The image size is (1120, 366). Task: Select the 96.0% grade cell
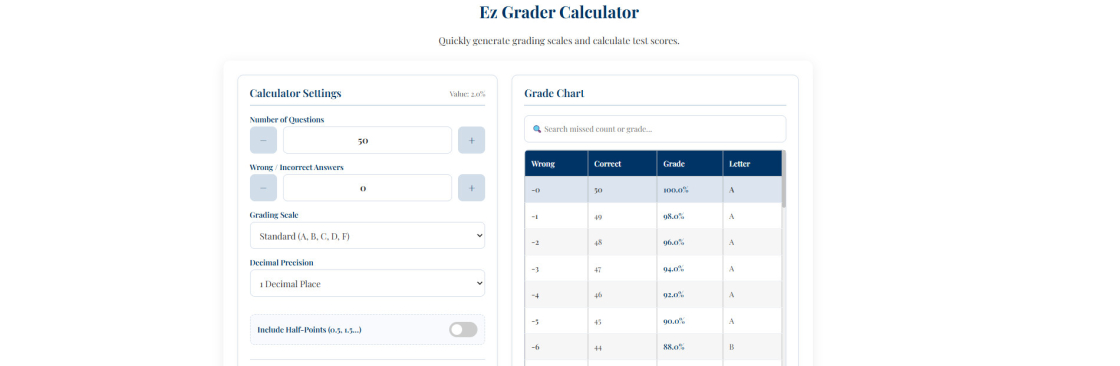pos(690,242)
